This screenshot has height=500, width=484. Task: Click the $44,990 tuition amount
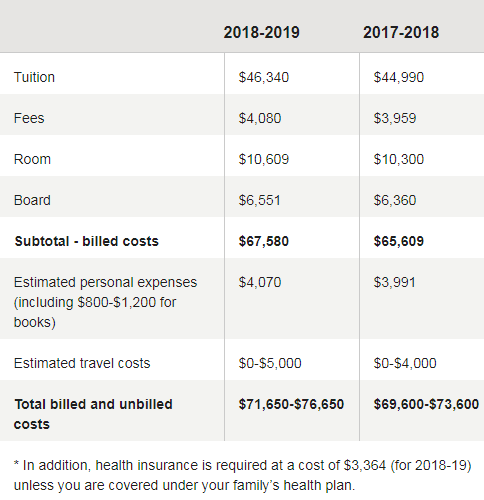point(399,77)
